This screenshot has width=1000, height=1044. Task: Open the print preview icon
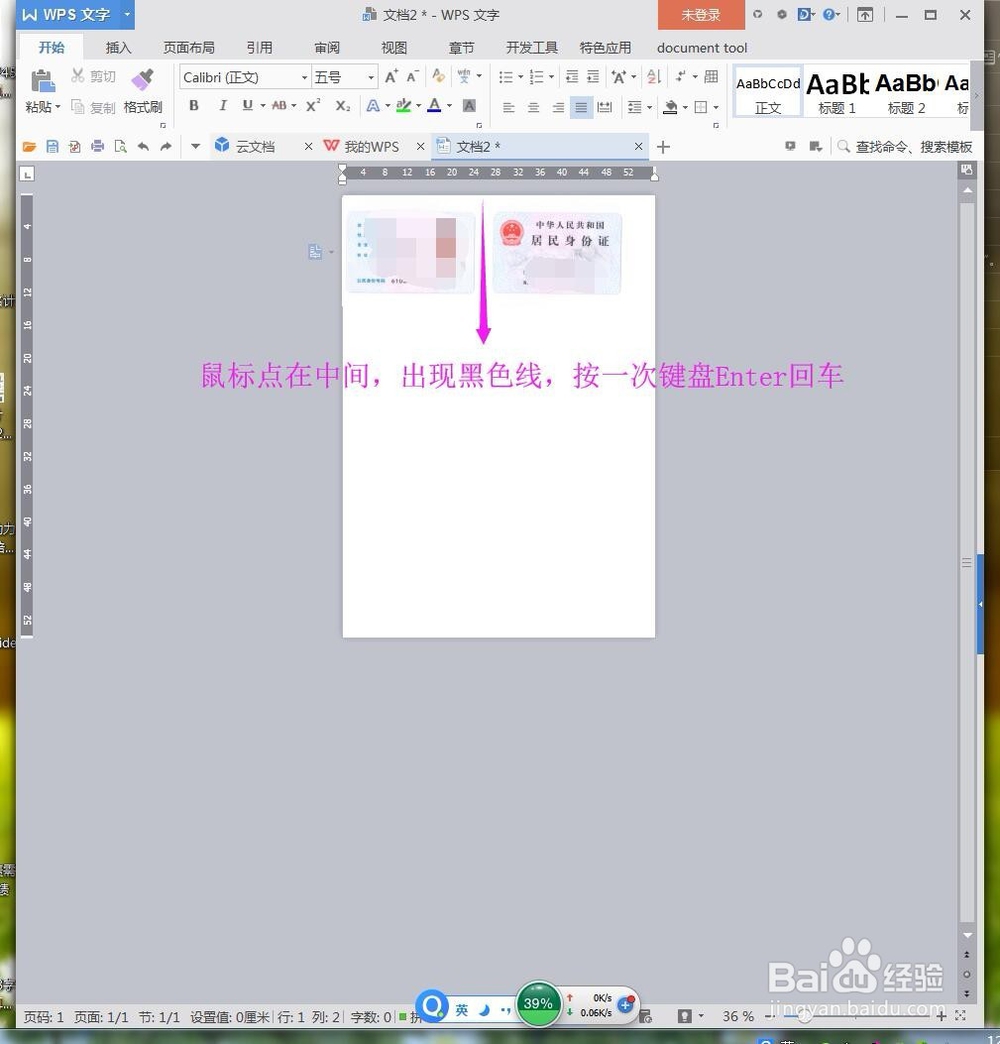121,146
